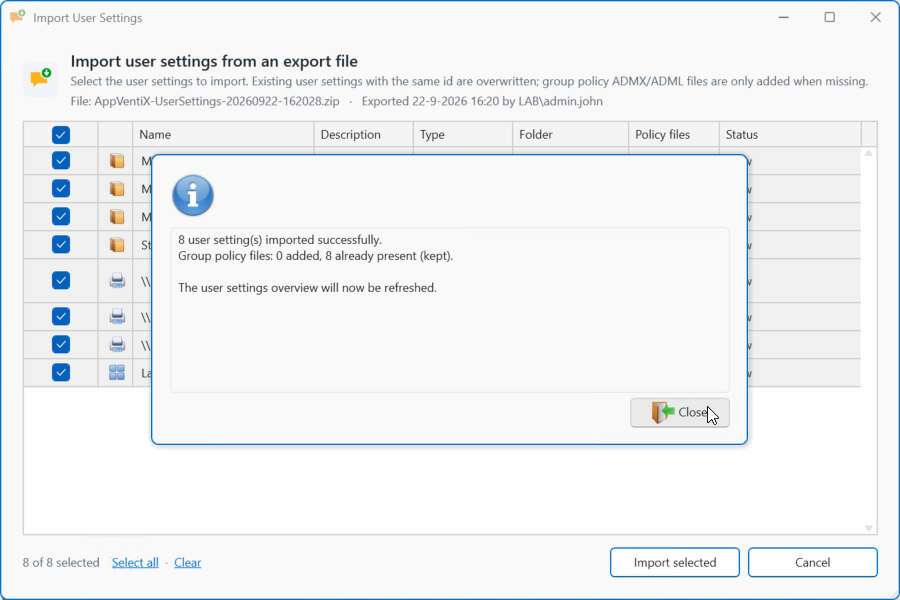This screenshot has width=900, height=600.
Task: Uncheck the checkbox of the row starting "St"
Action: coord(61,245)
